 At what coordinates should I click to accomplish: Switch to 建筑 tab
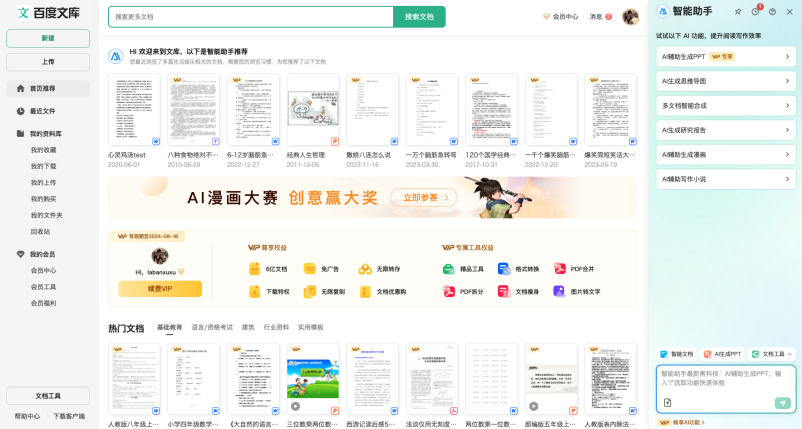pyautogui.click(x=248, y=327)
